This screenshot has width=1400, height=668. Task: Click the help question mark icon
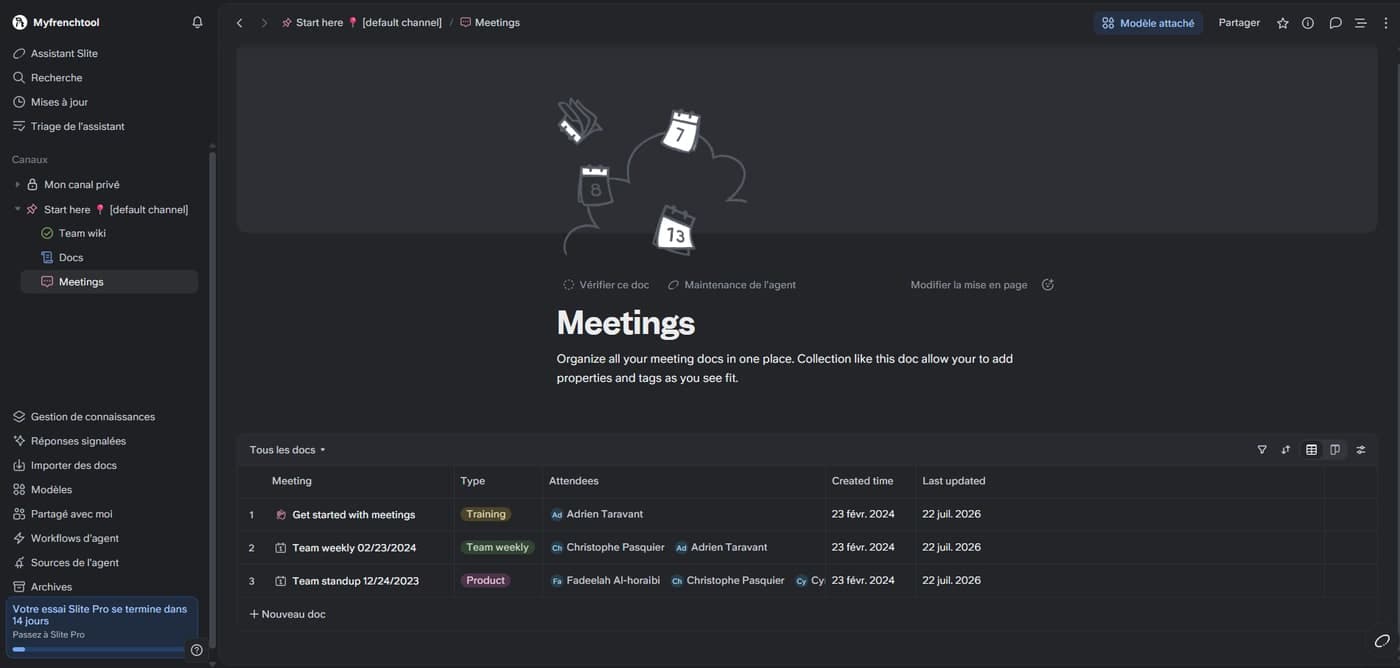coord(197,650)
